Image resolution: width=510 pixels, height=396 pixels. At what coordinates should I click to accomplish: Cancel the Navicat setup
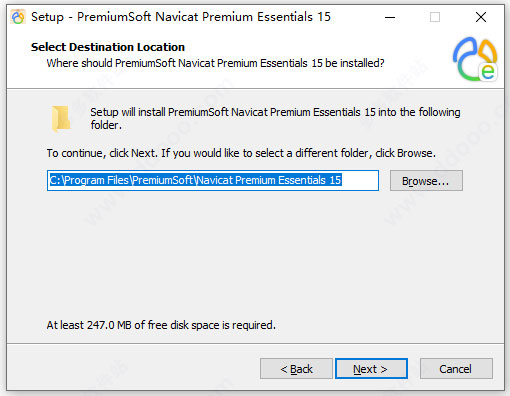pos(456,369)
